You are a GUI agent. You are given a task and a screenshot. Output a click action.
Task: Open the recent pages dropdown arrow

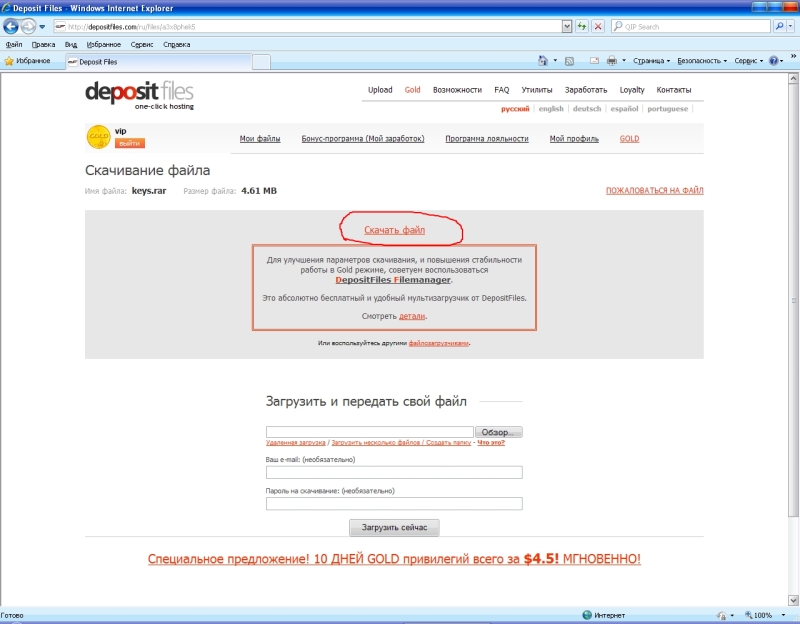pos(42,27)
